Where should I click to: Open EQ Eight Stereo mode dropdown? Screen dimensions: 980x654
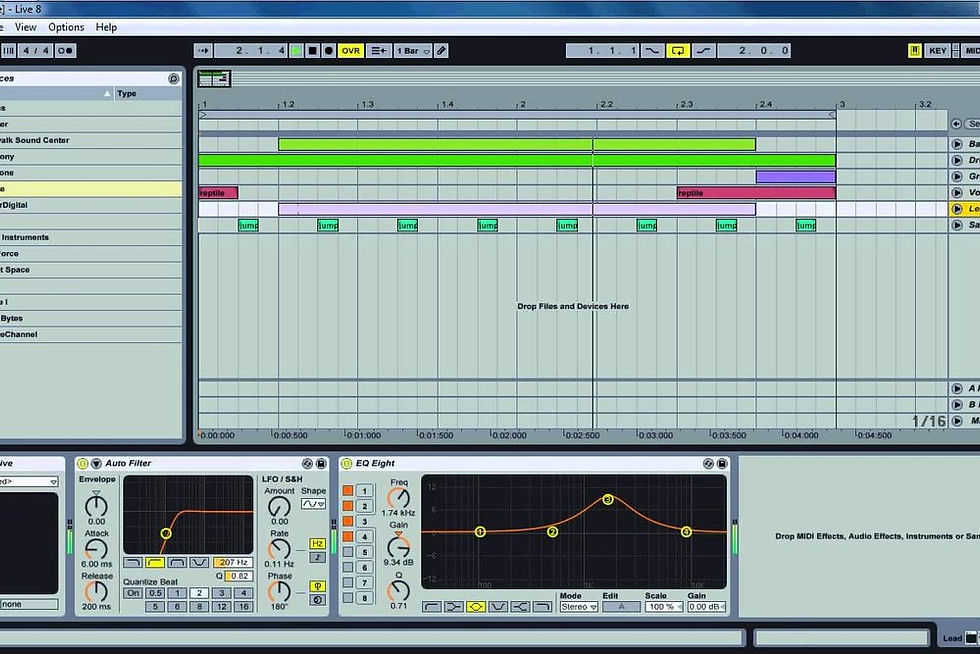(579, 606)
